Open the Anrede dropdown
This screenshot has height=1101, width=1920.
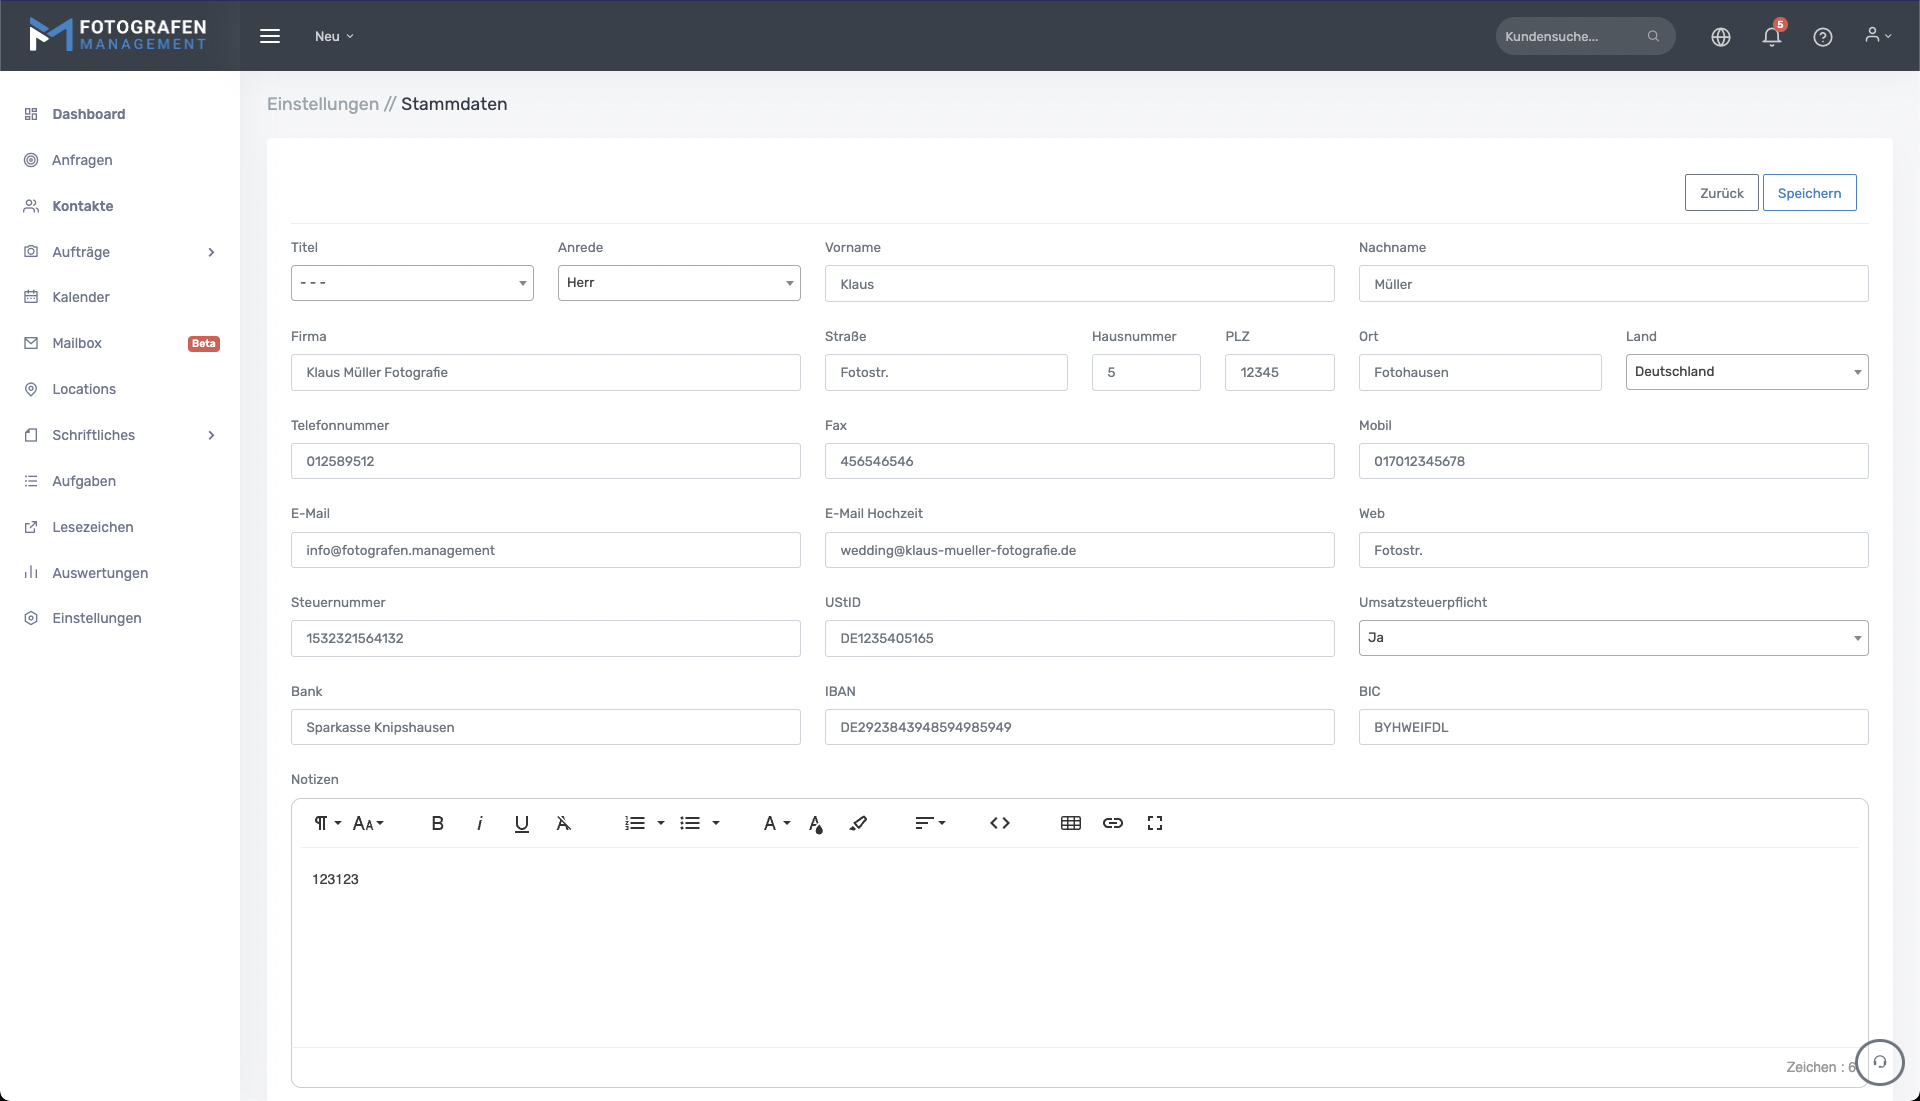coord(678,283)
